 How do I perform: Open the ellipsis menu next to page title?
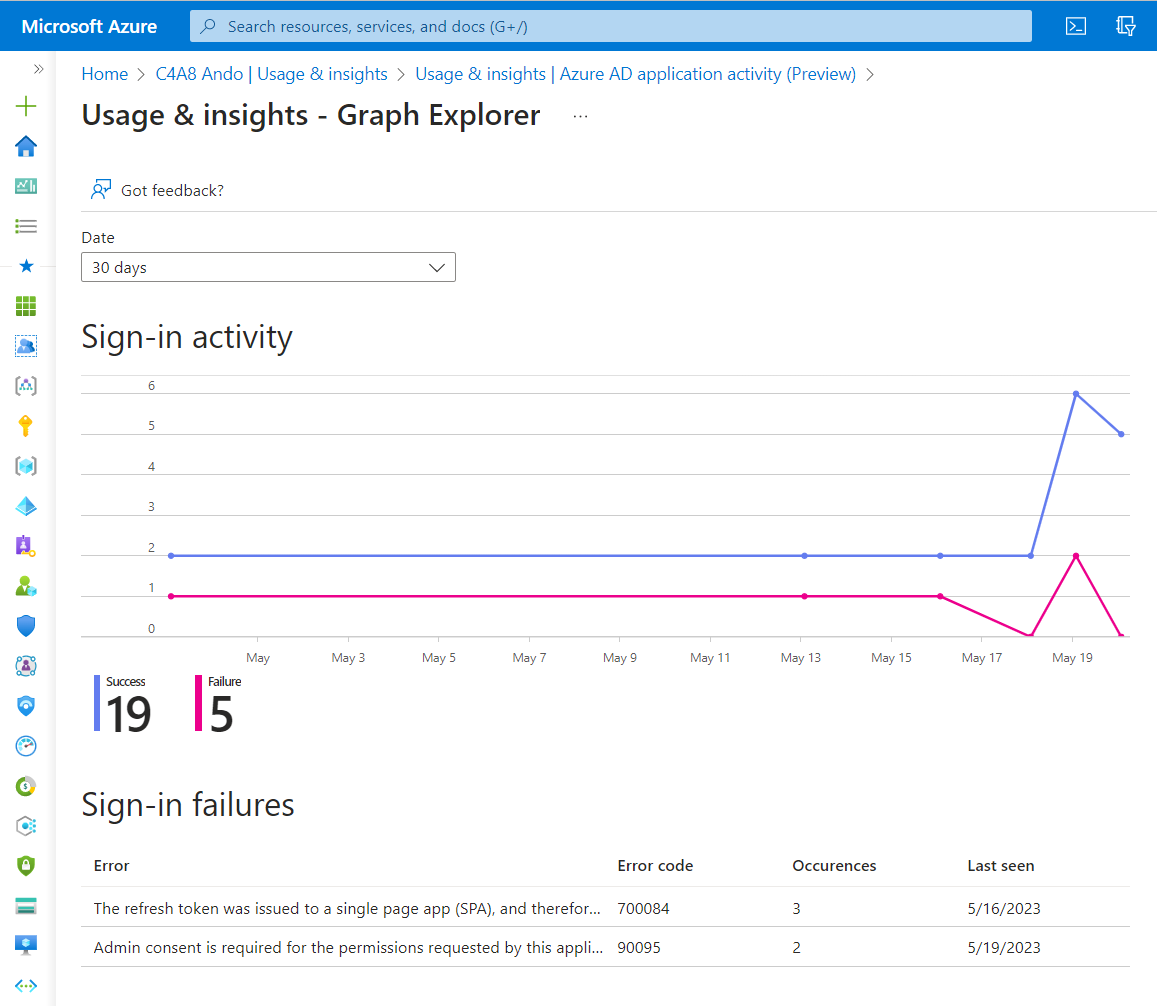581,117
